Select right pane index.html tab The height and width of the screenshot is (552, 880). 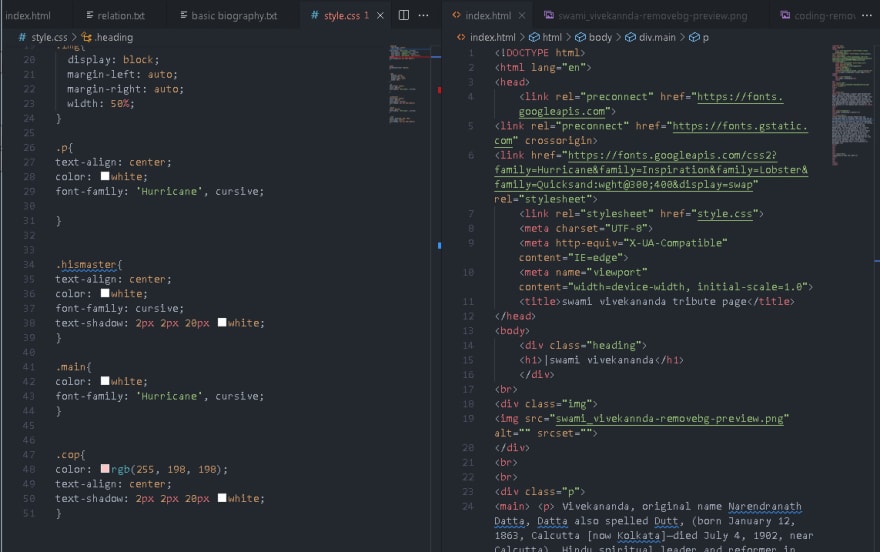[x=488, y=16]
